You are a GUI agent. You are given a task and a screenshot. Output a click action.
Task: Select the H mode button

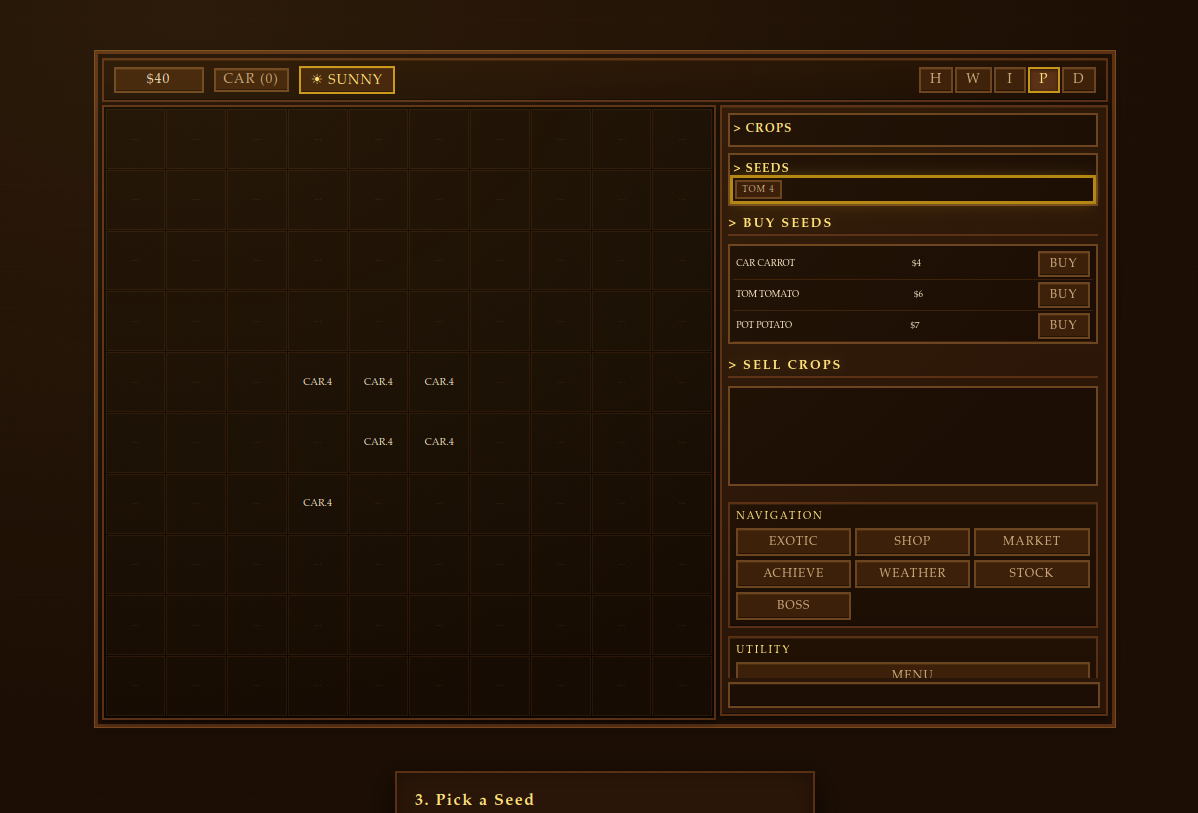click(x=935, y=79)
